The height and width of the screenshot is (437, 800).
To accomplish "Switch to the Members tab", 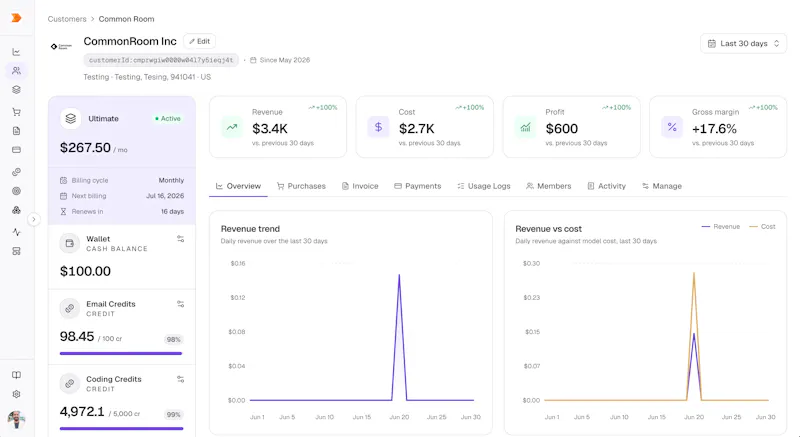I will [548, 186].
